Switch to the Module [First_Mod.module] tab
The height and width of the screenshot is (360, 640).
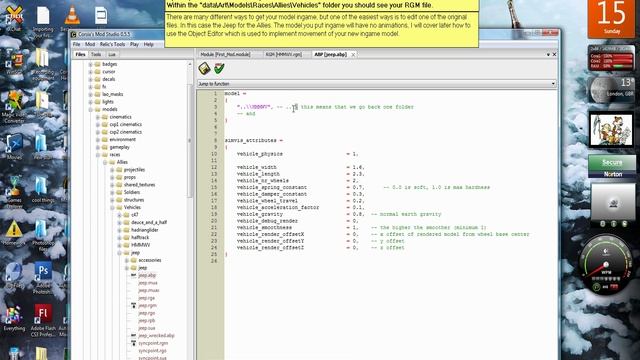226,54
